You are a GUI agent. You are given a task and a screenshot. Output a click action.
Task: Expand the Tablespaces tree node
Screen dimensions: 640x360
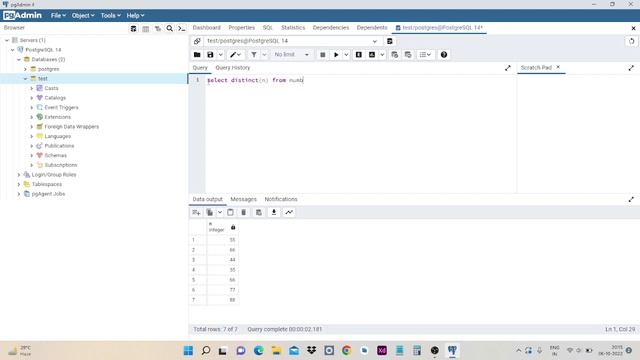[19, 184]
